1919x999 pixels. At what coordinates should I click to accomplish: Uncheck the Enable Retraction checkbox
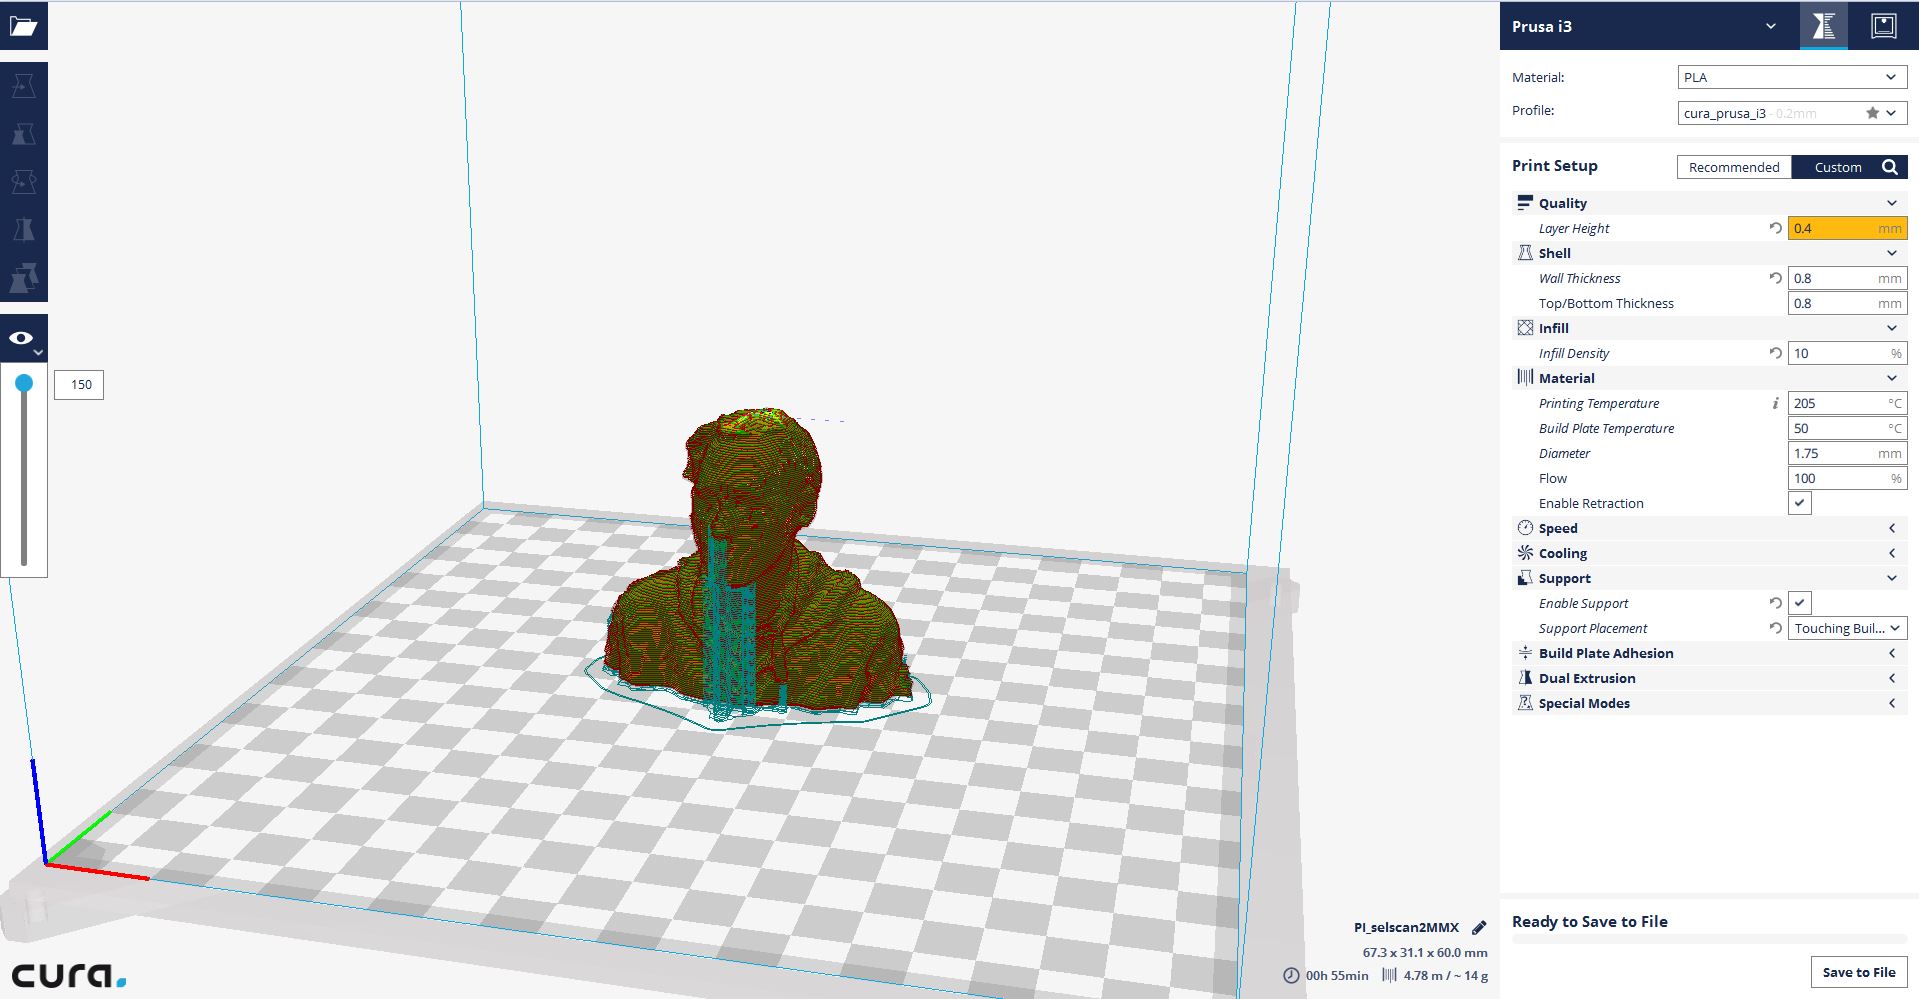click(x=1799, y=503)
